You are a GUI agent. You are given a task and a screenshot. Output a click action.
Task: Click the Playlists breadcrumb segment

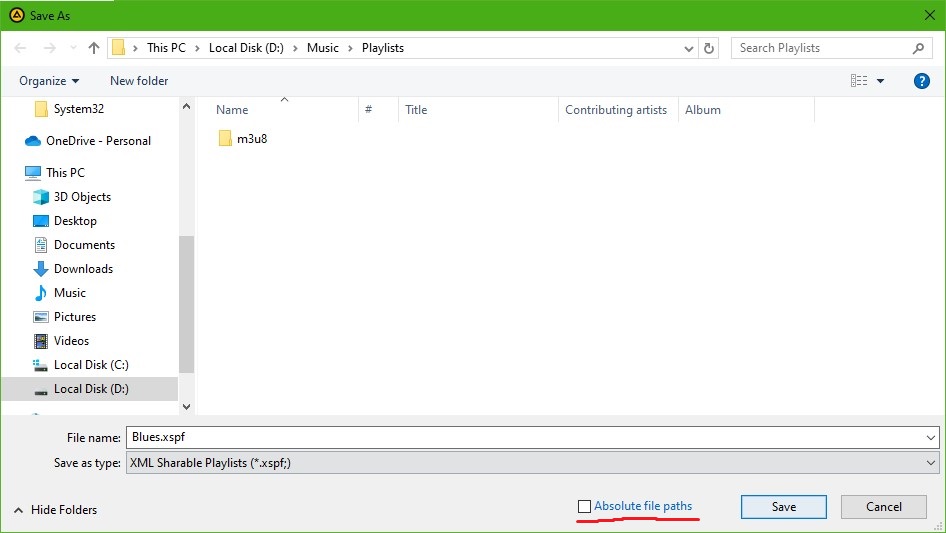coord(382,48)
